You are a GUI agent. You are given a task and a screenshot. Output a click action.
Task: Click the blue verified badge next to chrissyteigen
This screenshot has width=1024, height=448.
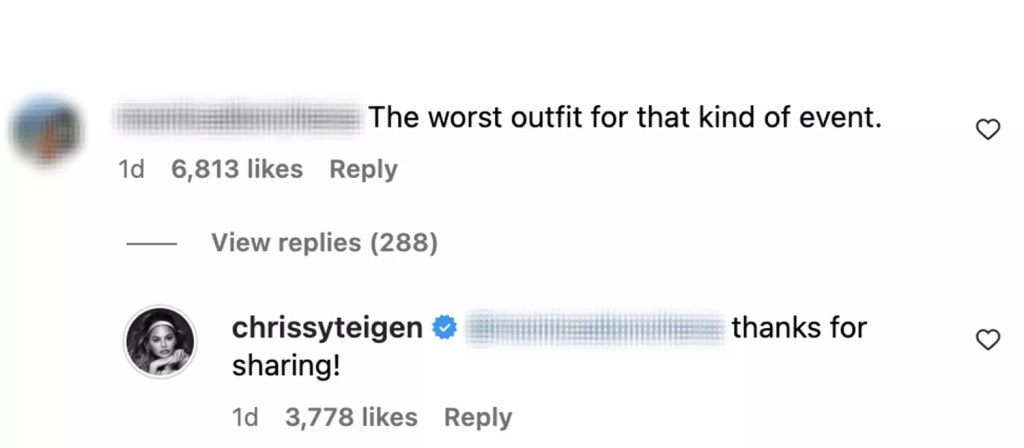point(444,328)
